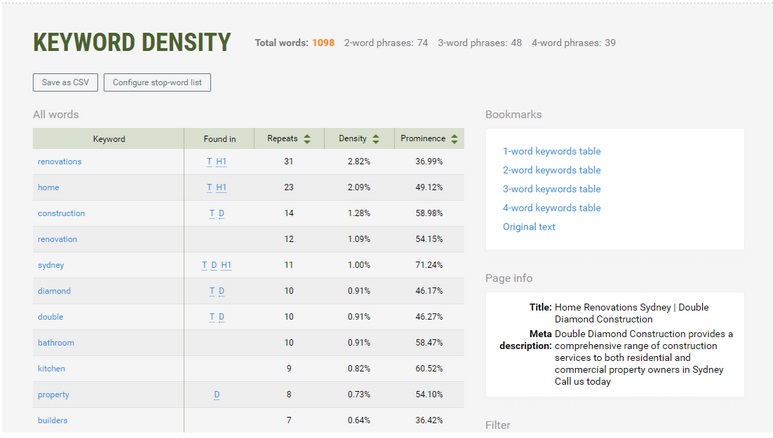Click sydney prominence 71.24%
Screen dimensions: 773x438
[429, 265]
